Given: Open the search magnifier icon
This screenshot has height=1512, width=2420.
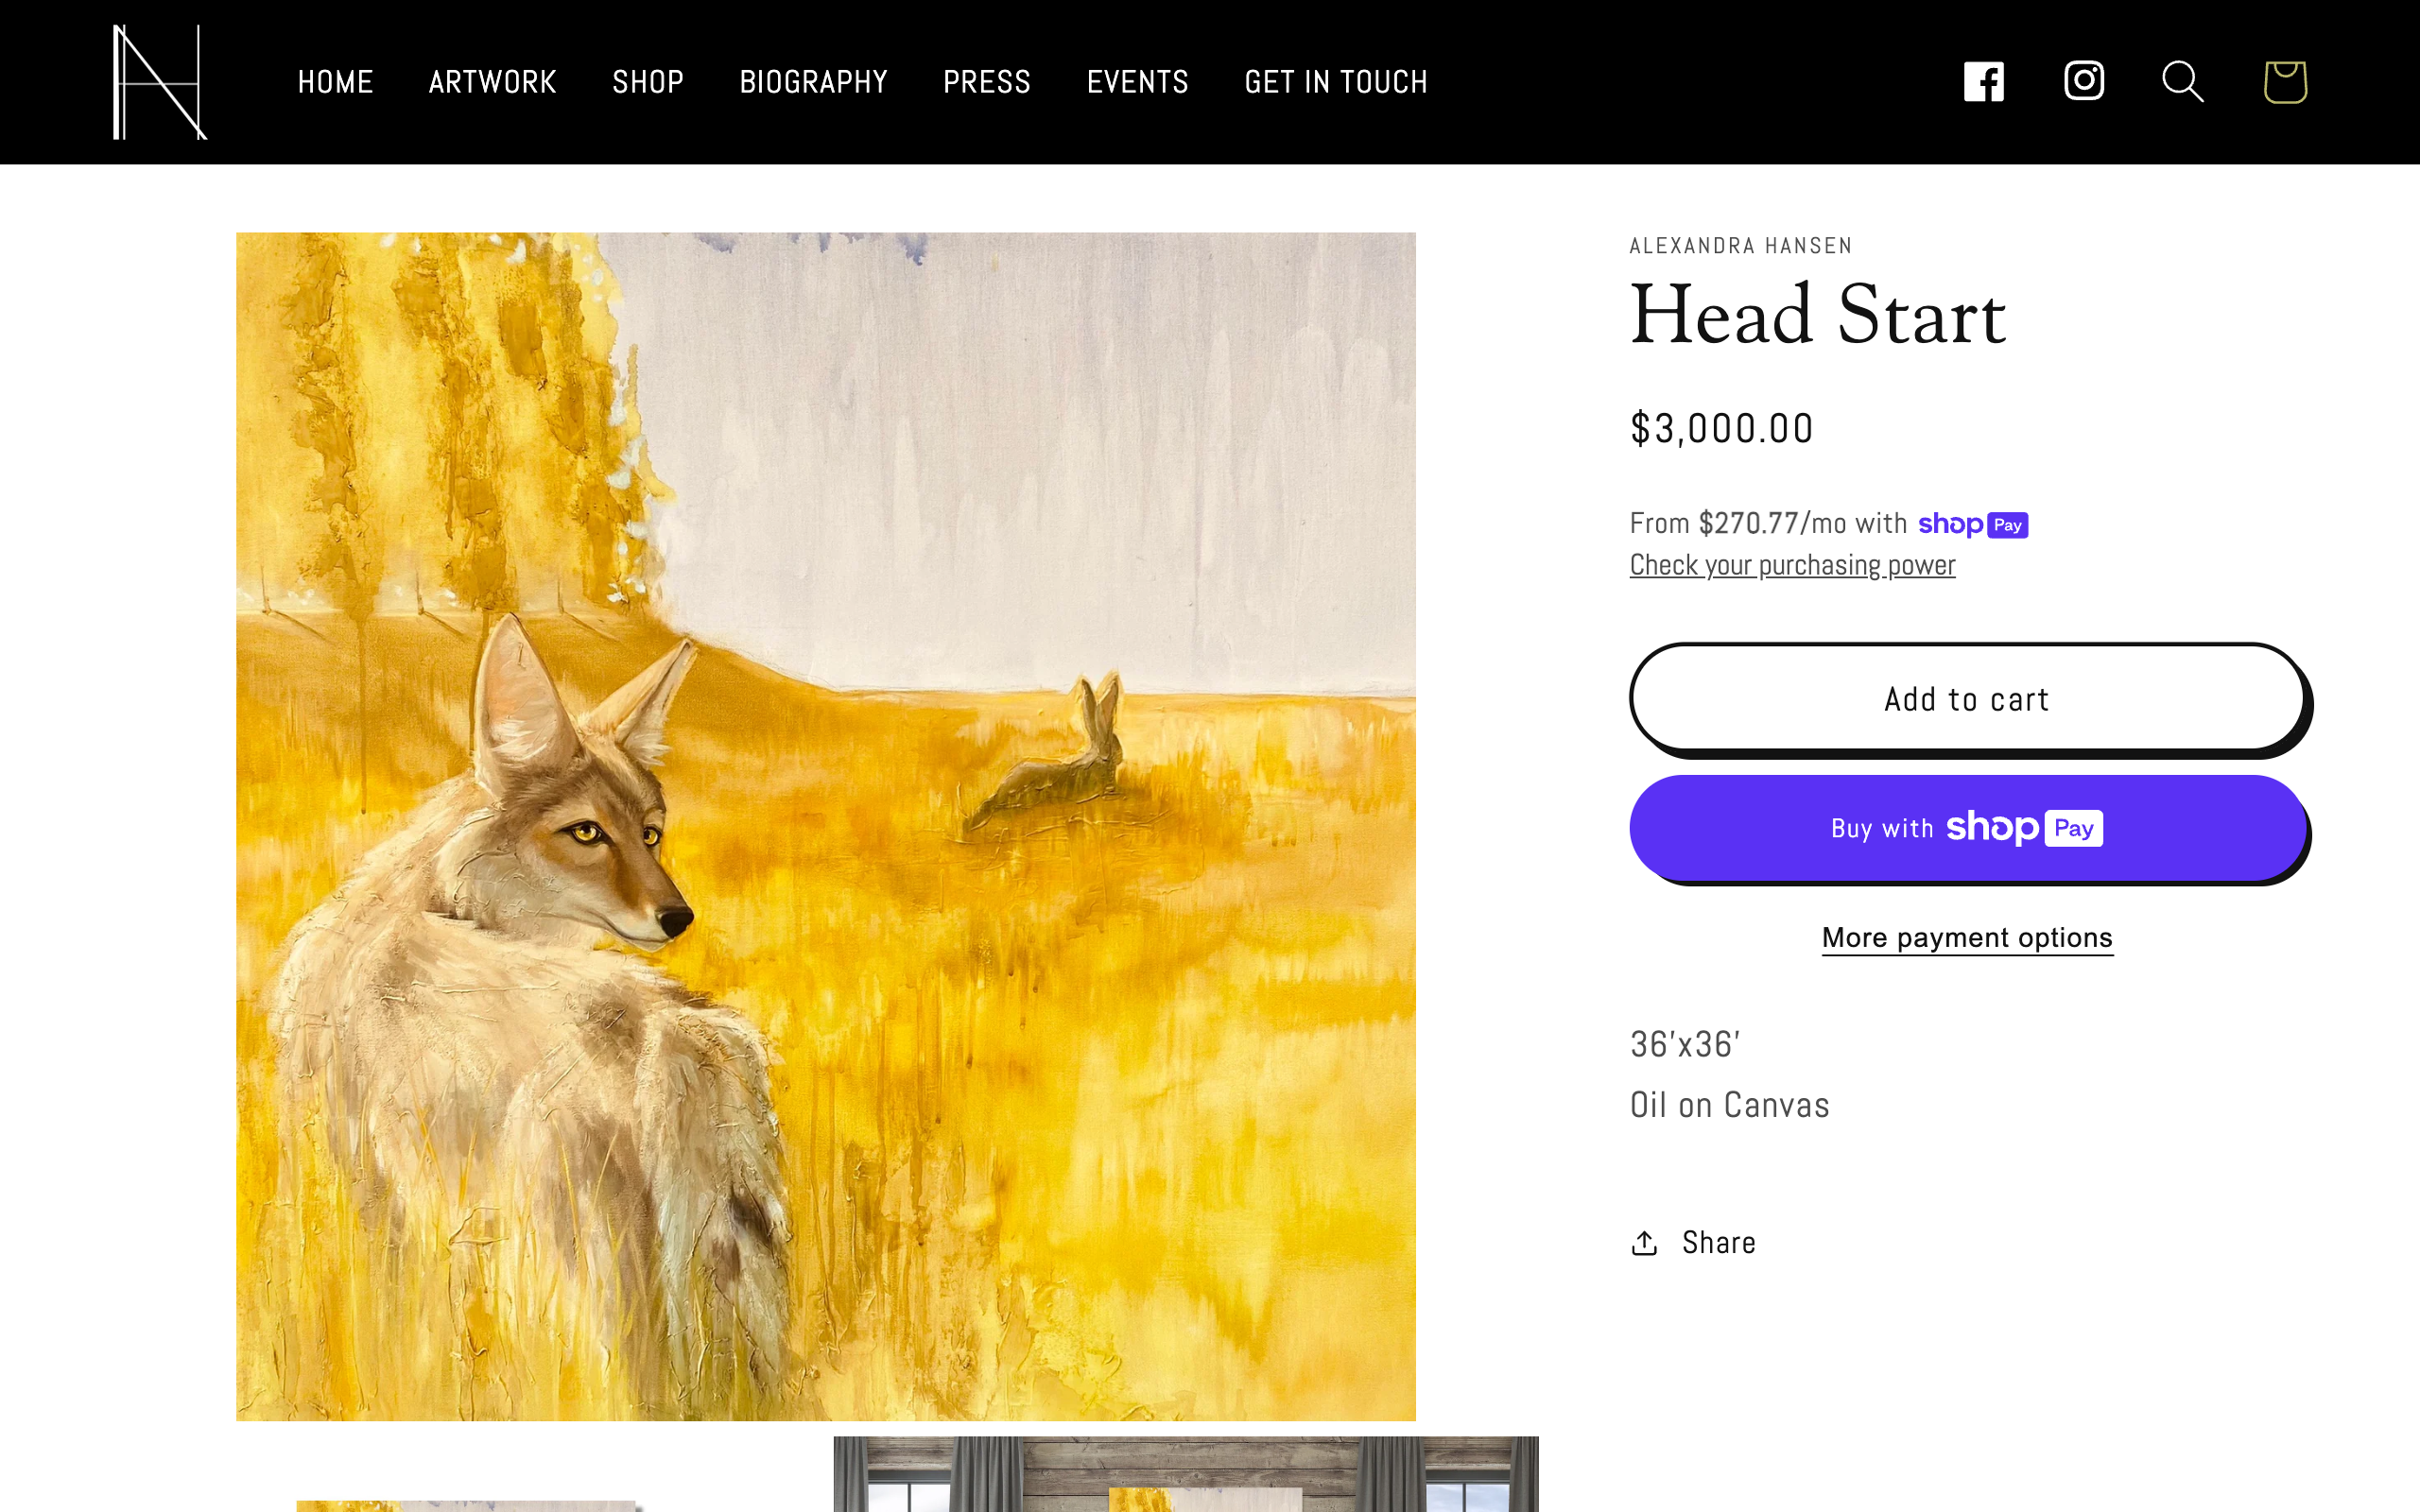Looking at the screenshot, I should coord(2182,82).
